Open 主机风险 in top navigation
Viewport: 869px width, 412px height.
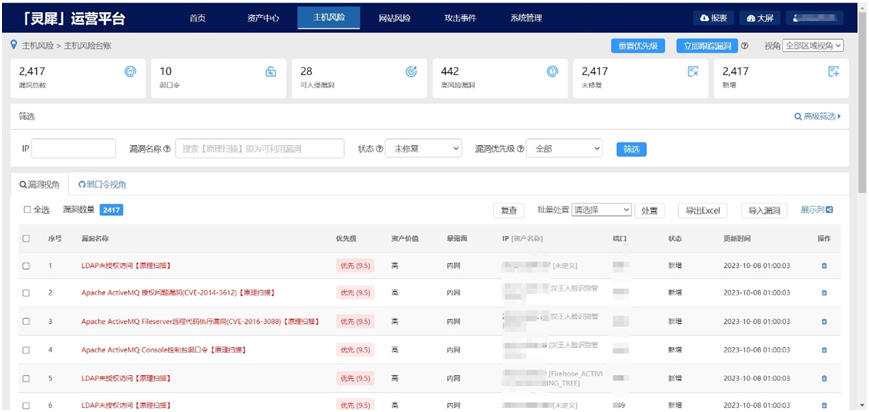pos(329,18)
